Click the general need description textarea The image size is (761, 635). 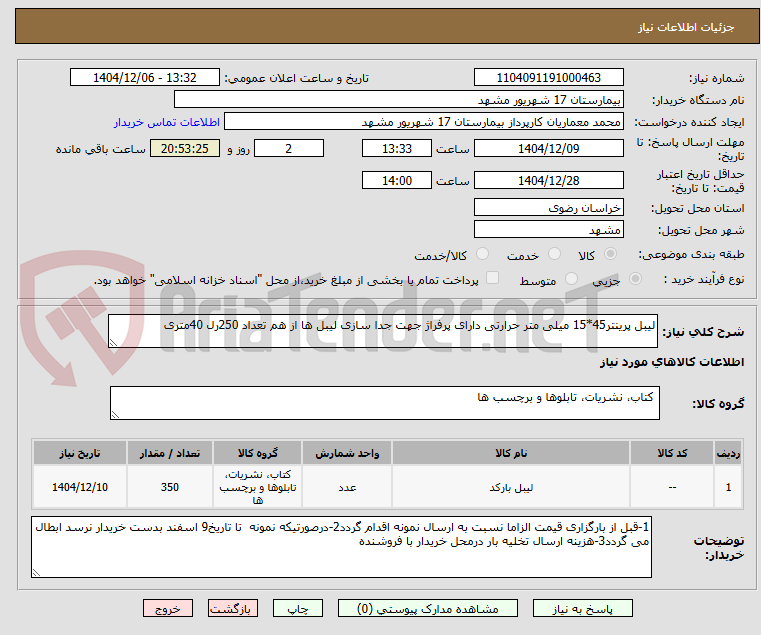pyautogui.click(x=382, y=331)
